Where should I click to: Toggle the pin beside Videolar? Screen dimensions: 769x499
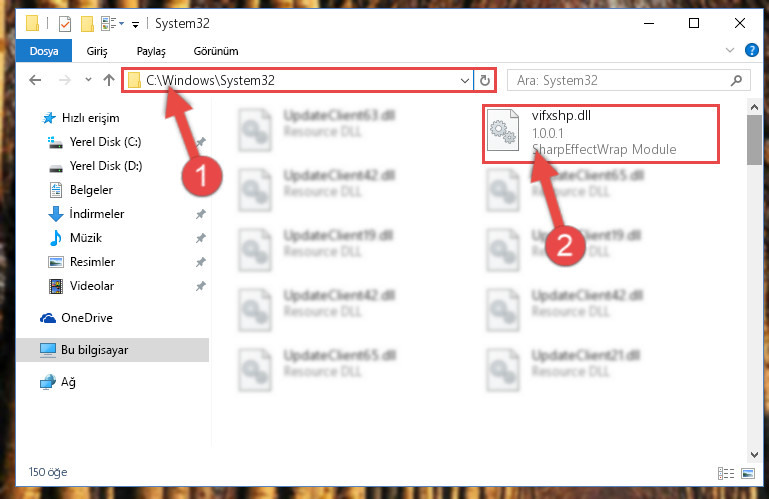pos(200,286)
